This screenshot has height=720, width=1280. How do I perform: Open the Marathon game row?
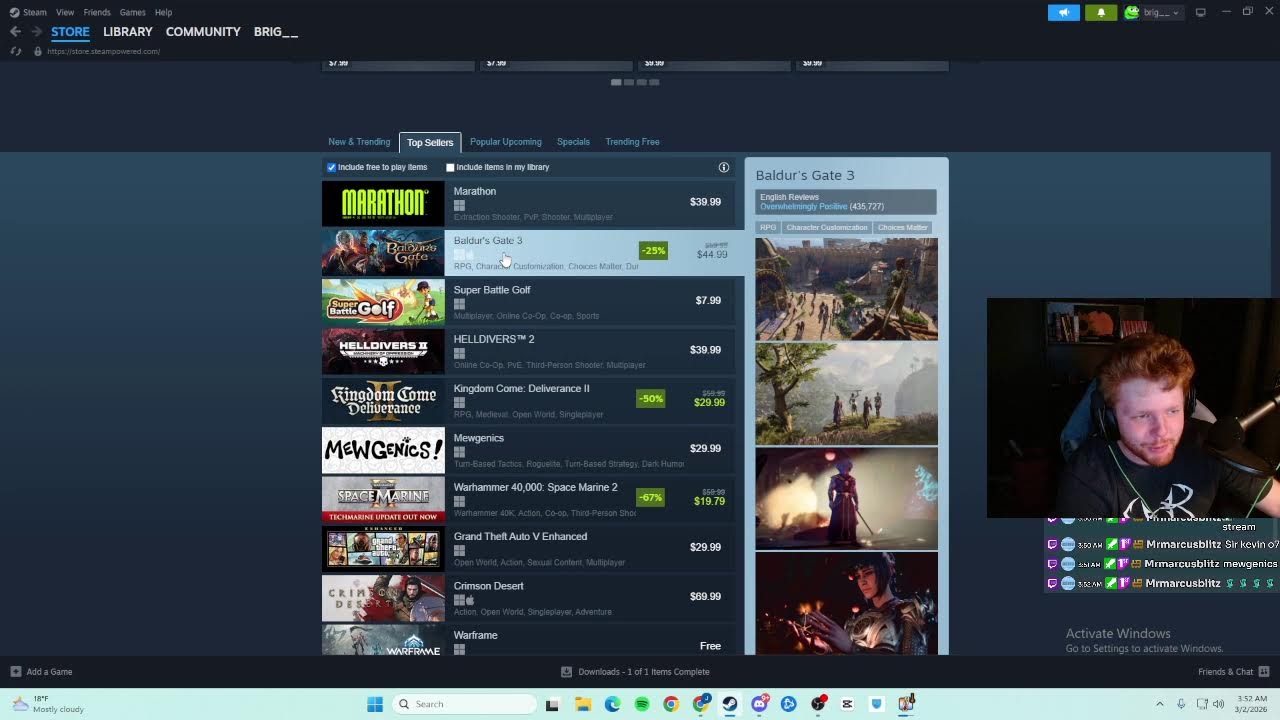coord(529,203)
